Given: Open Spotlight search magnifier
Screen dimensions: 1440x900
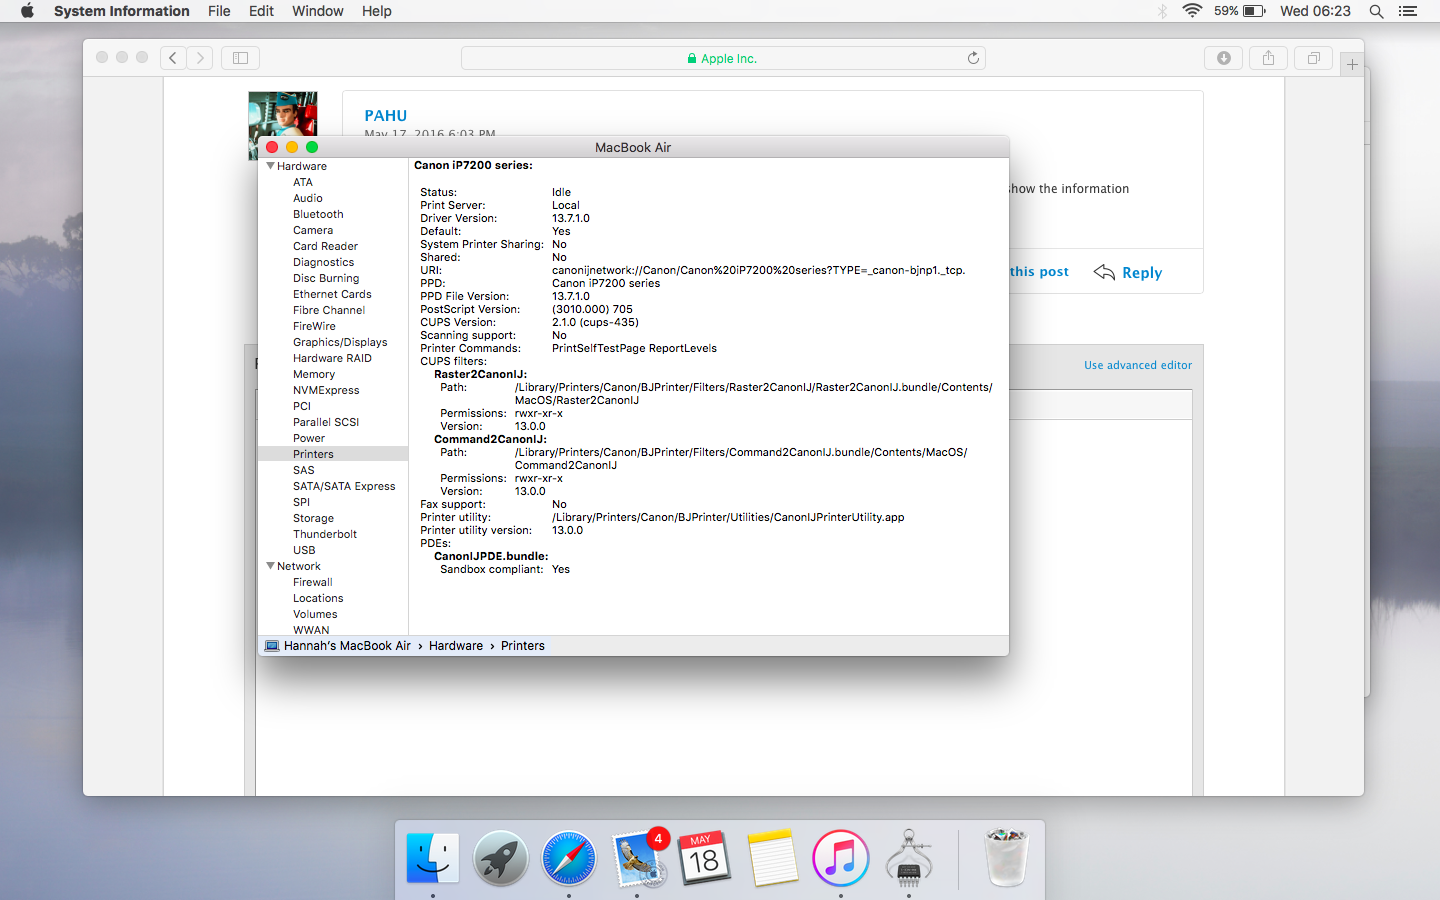Looking at the screenshot, I should [x=1376, y=11].
